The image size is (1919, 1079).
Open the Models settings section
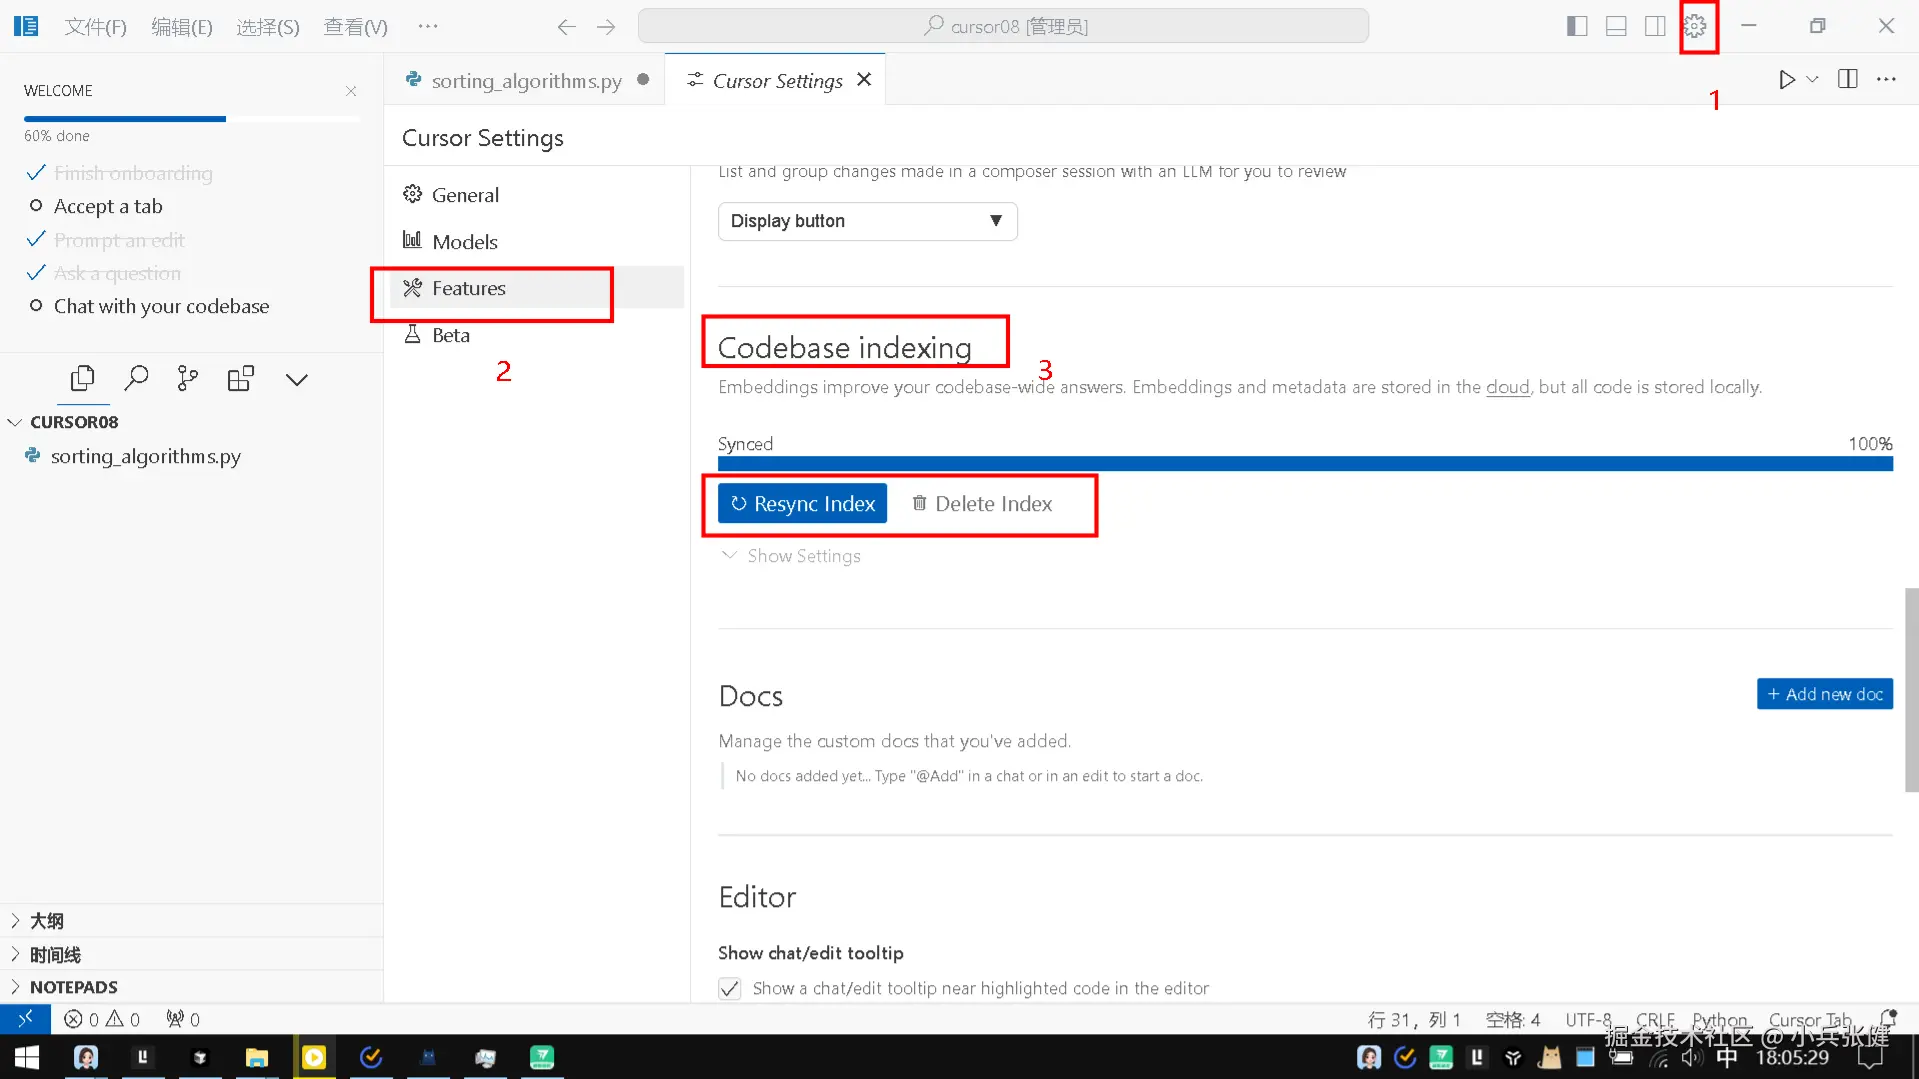465,242
